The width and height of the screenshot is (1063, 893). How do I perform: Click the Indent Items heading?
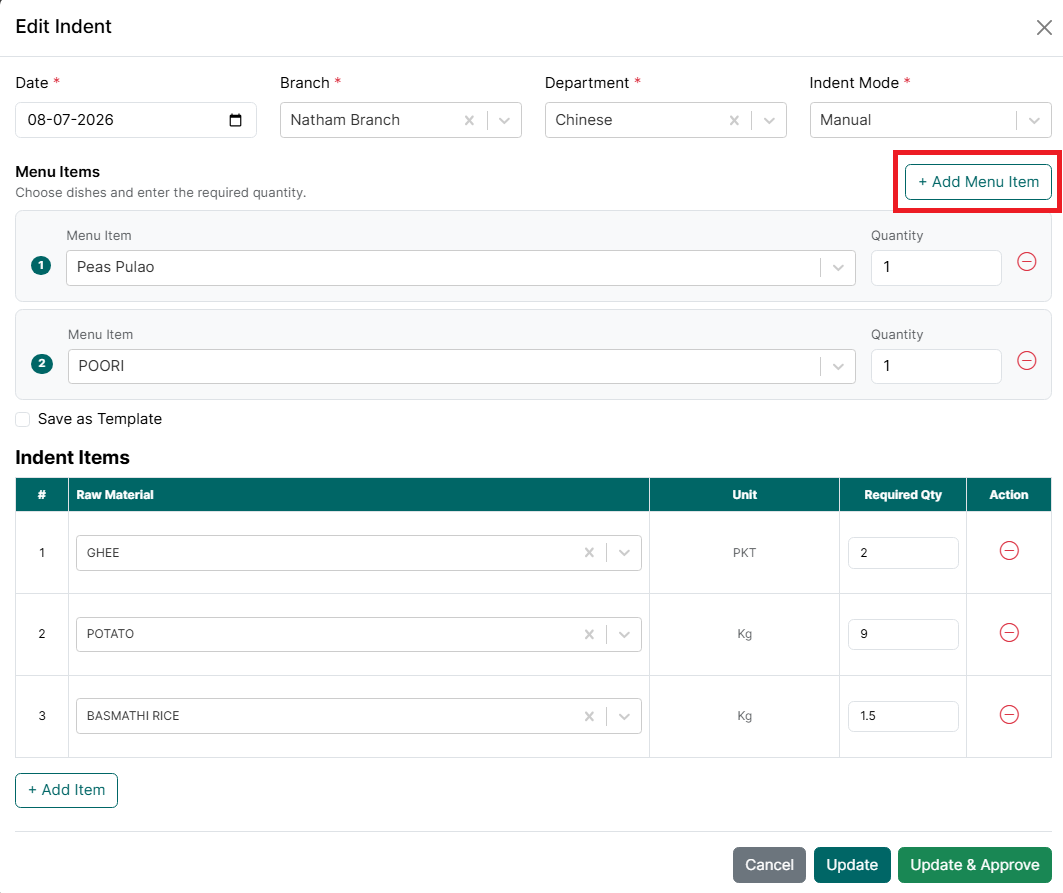73,458
